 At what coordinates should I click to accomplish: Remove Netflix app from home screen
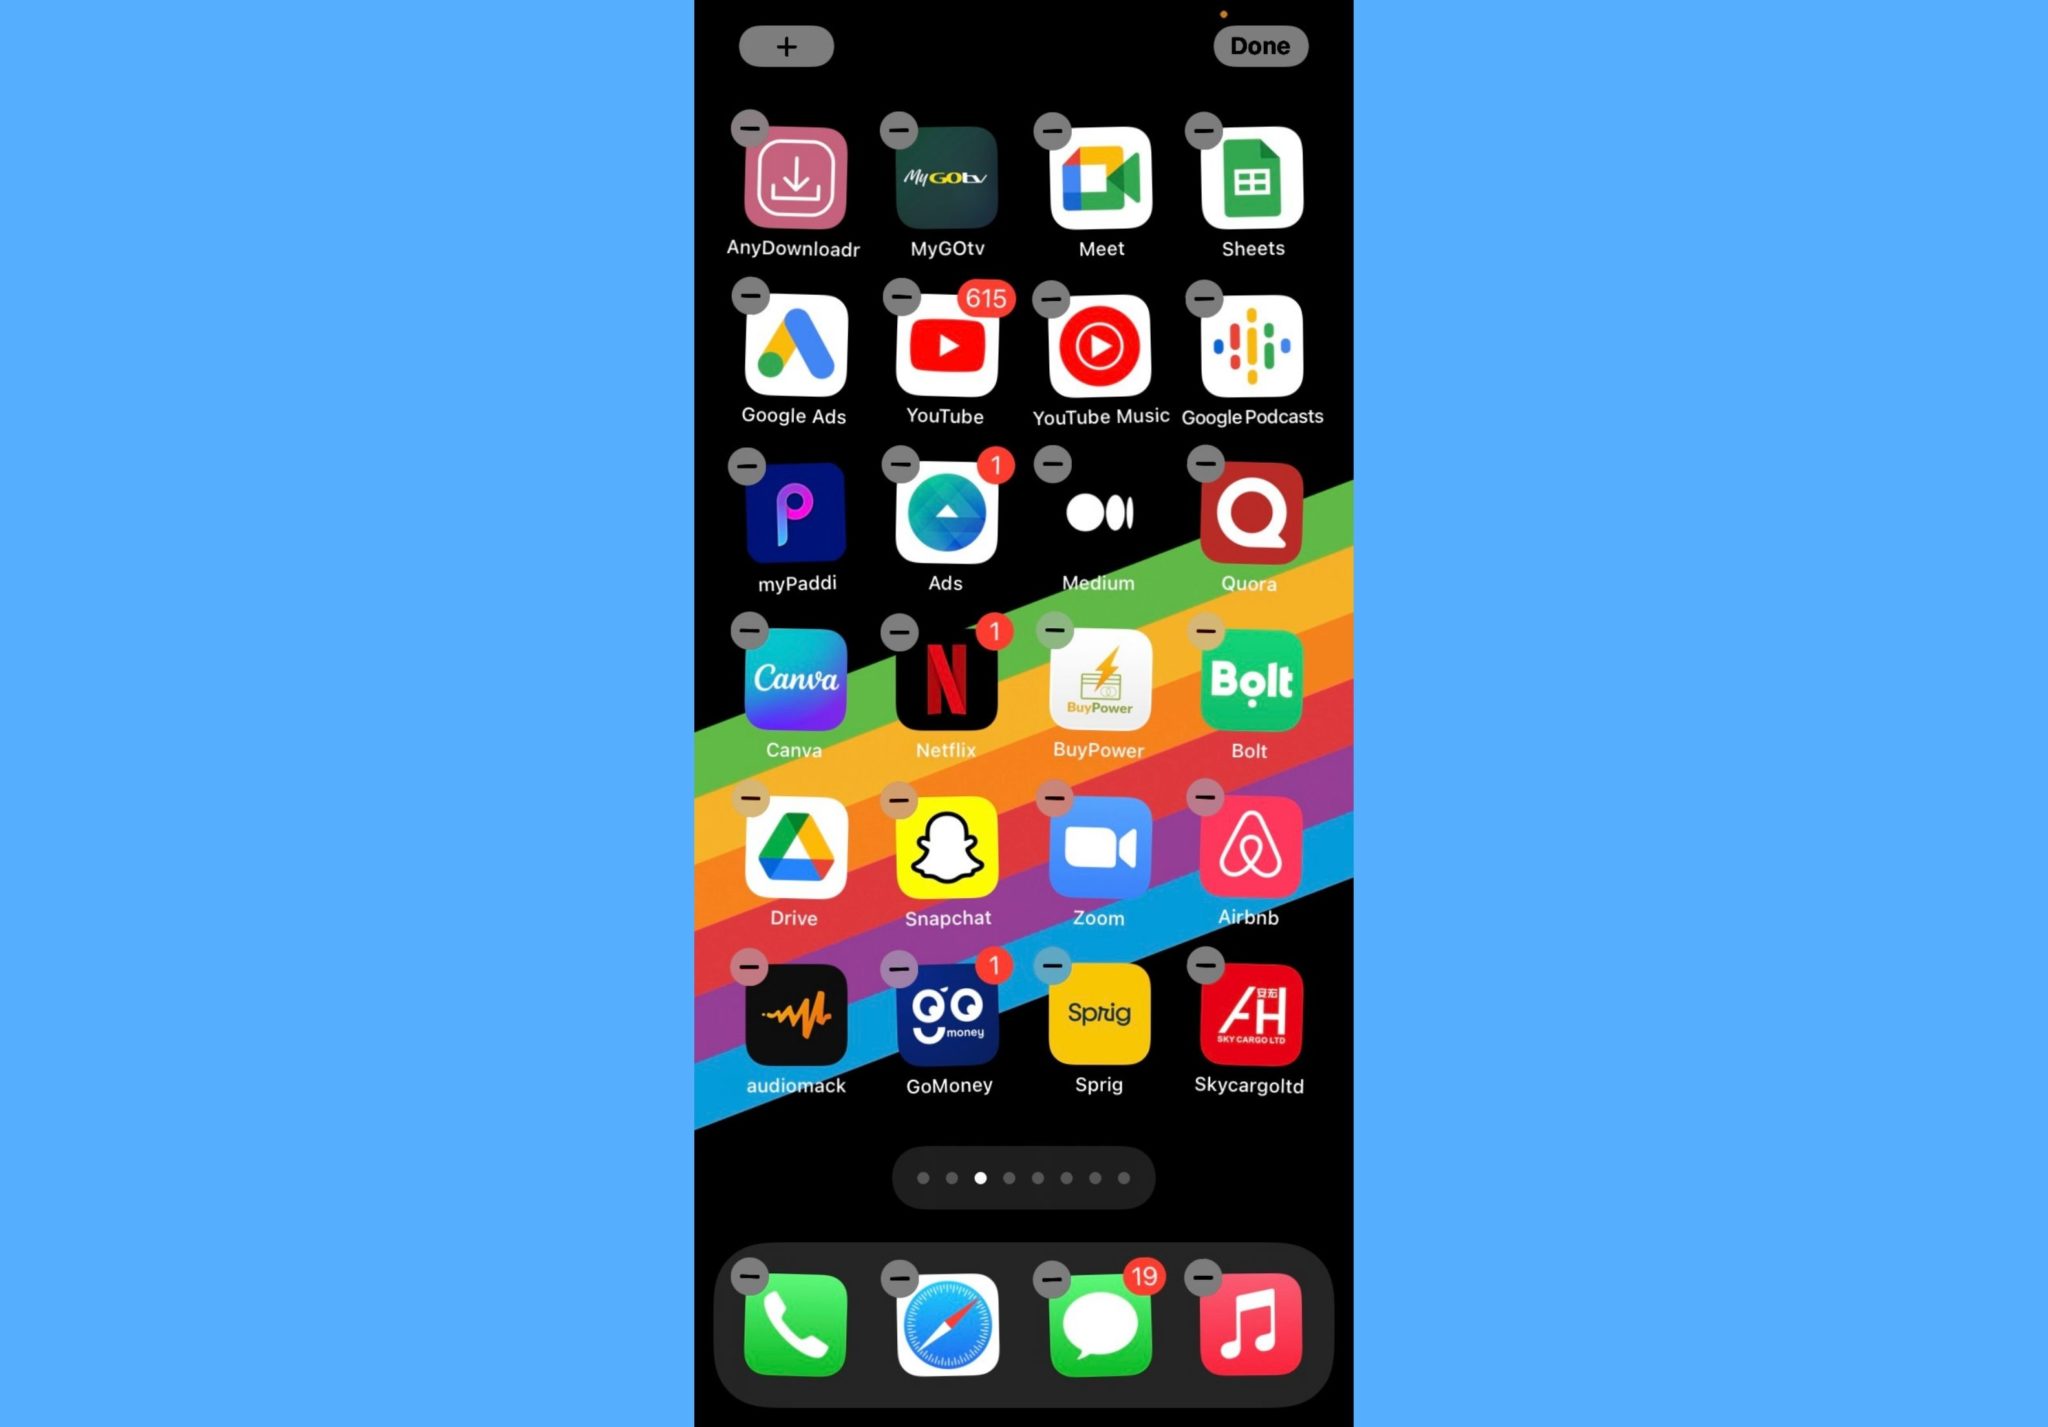tap(900, 630)
